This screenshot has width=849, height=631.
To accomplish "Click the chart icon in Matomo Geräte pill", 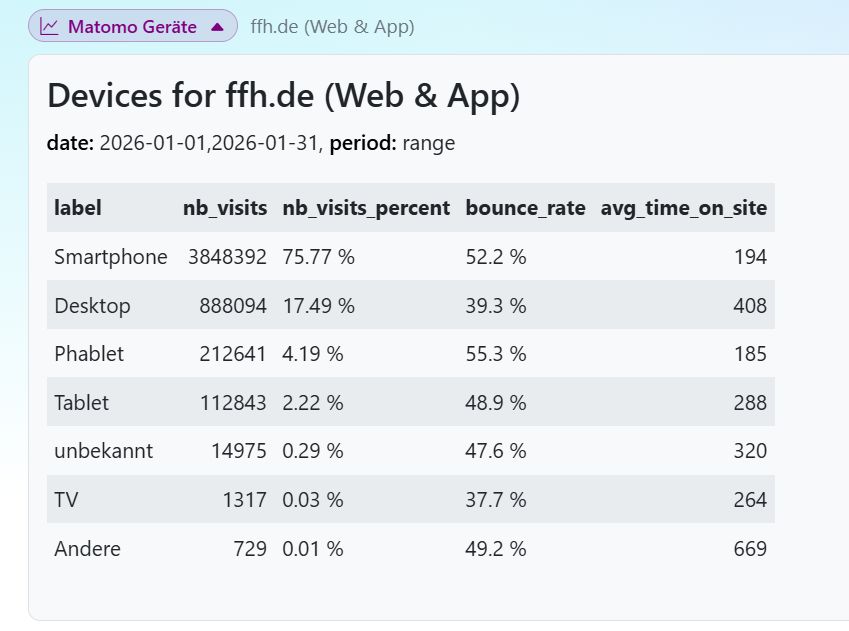I will (x=49, y=27).
